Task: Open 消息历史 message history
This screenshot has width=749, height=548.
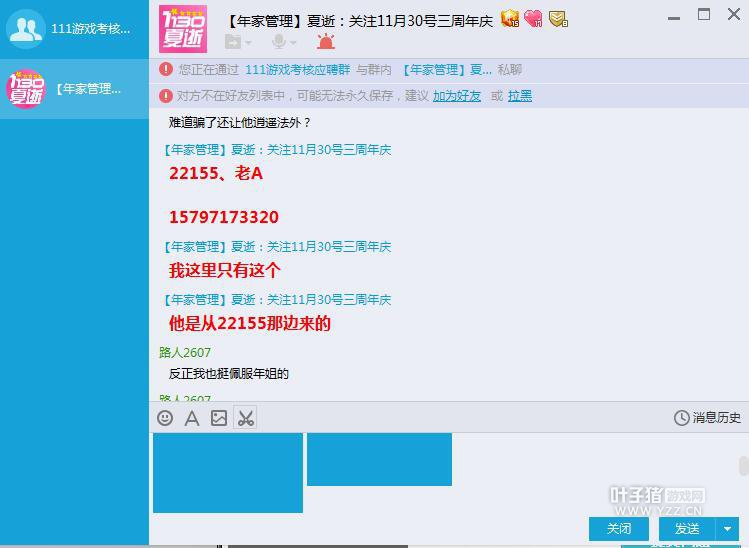Action: pyautogui.click(x=707, y=418)
